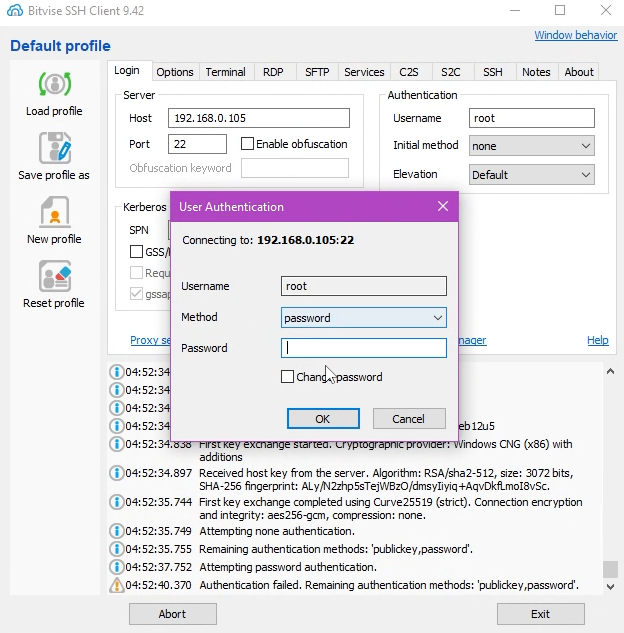Expand the Method dropdown in the dialog
Image resolution: width=624 pixels, height=633 pixels.
(363, 318)
